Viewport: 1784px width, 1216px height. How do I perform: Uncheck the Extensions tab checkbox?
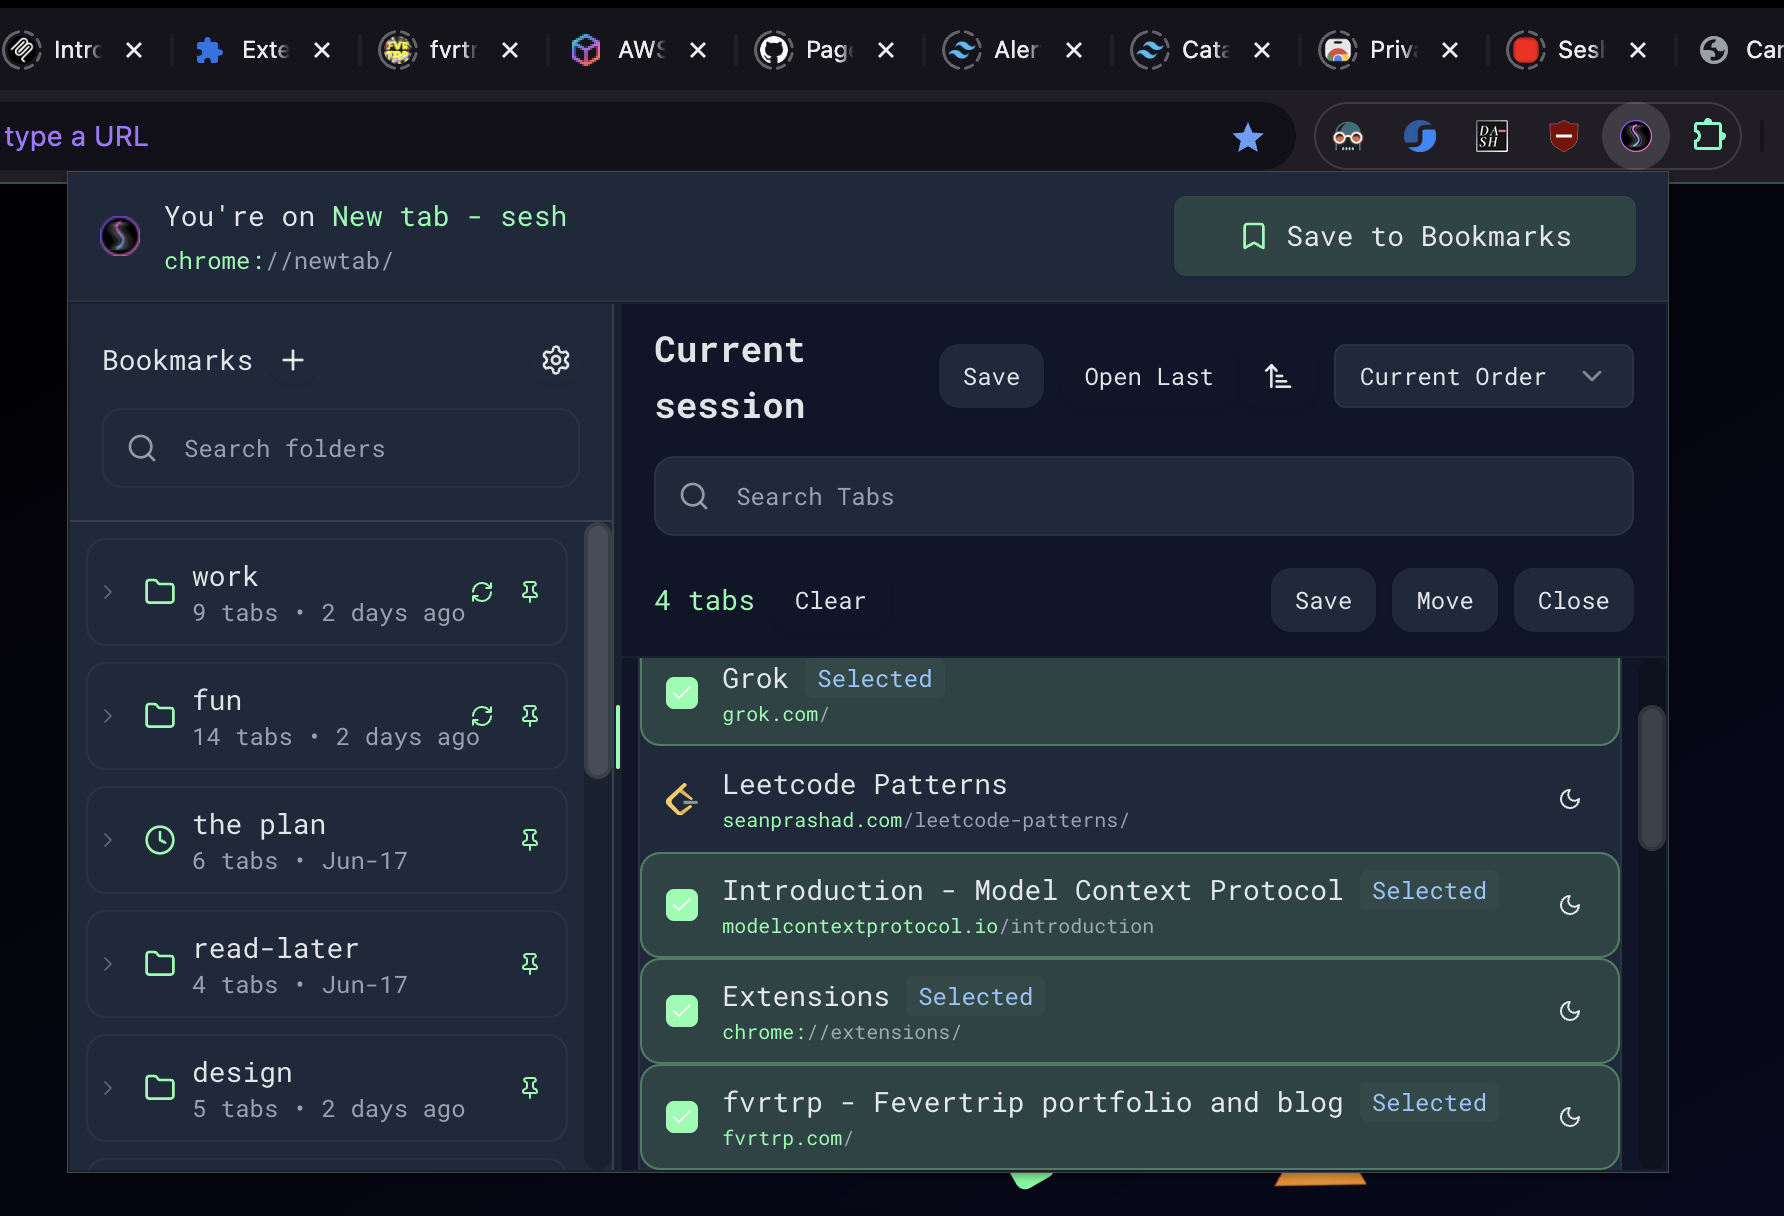(682, 1011)
